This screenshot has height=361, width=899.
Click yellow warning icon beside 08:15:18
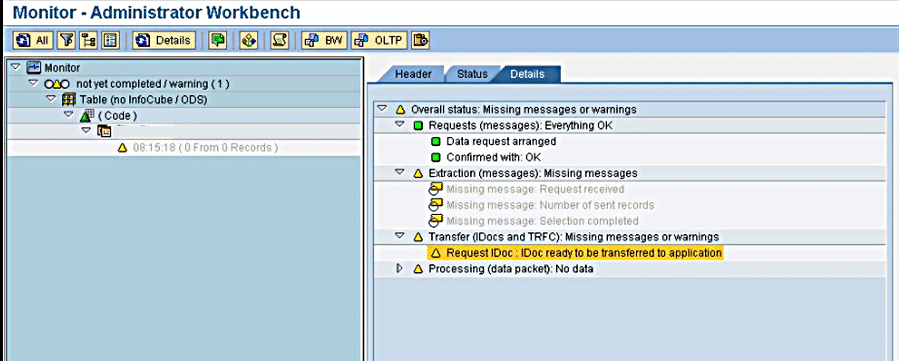pos(122,148)
